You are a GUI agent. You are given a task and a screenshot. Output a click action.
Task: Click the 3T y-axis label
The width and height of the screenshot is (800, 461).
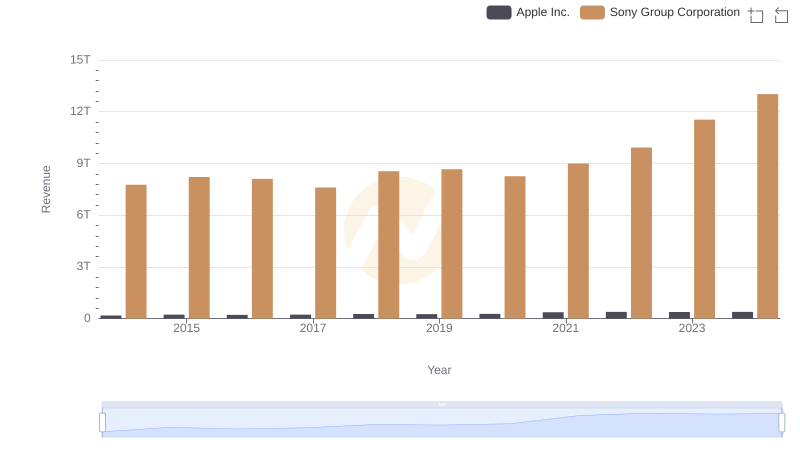tap(84, 266)
